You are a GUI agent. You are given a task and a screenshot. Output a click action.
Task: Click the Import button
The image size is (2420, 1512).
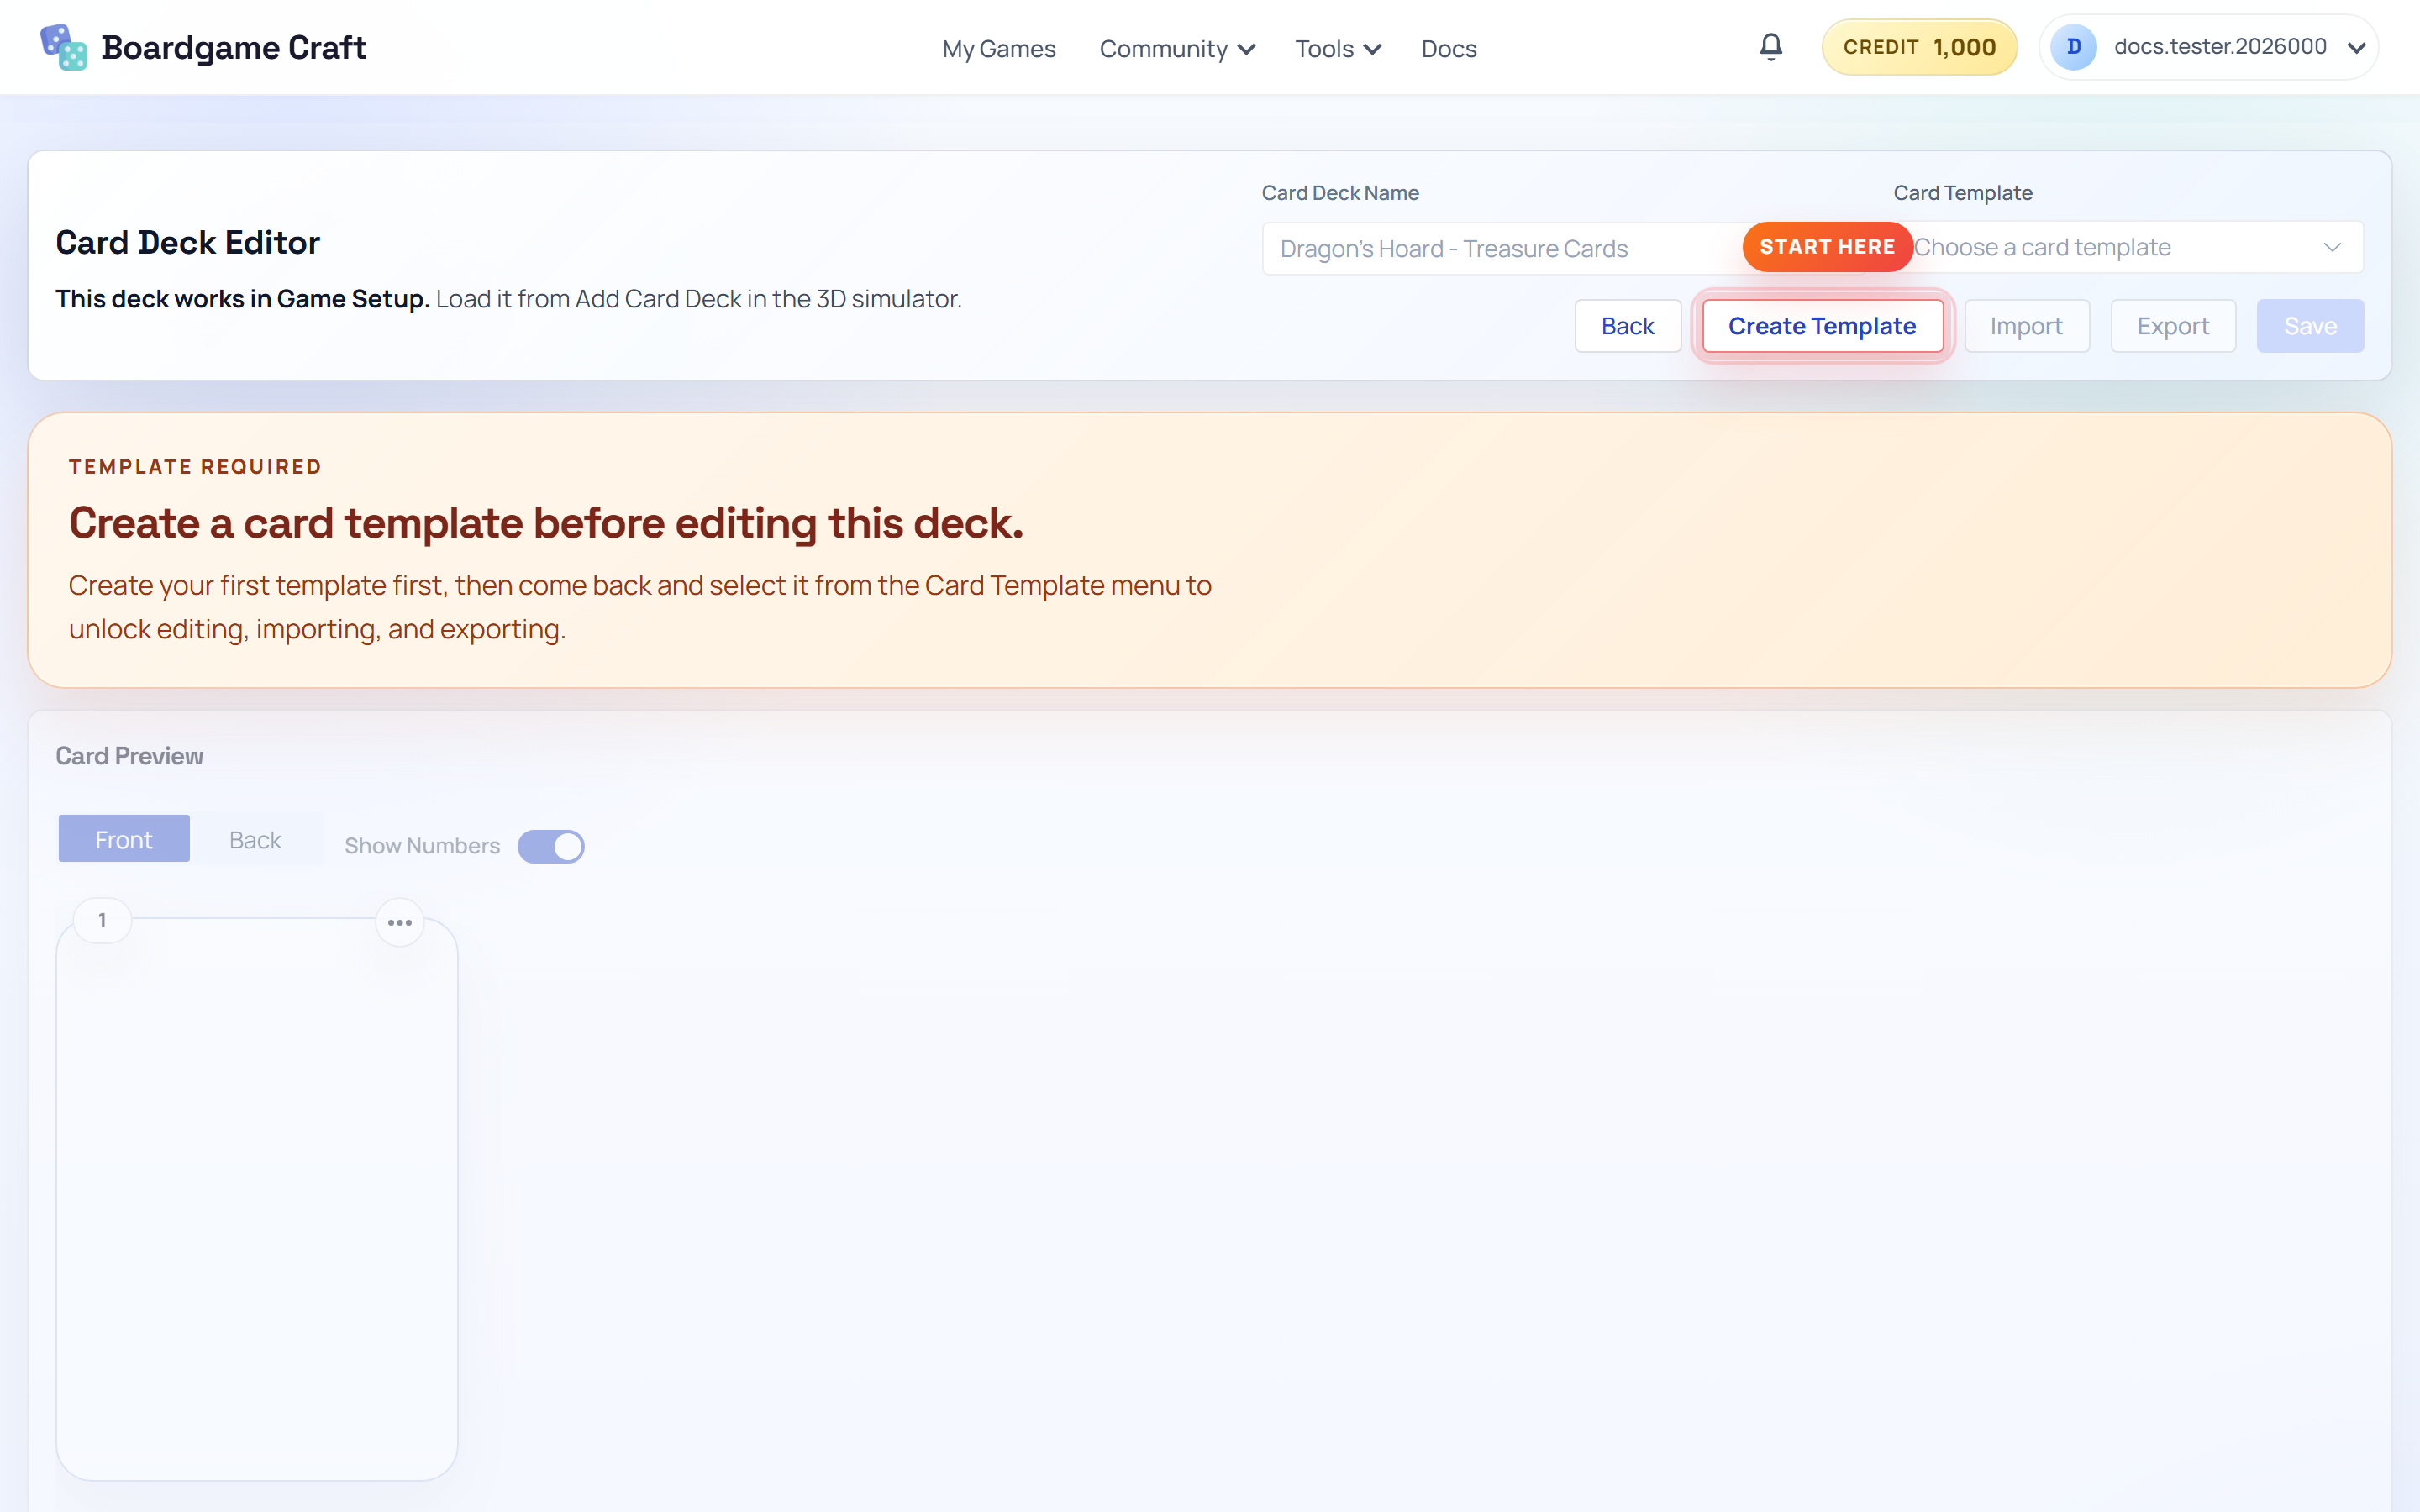(x=2026, y=326)
